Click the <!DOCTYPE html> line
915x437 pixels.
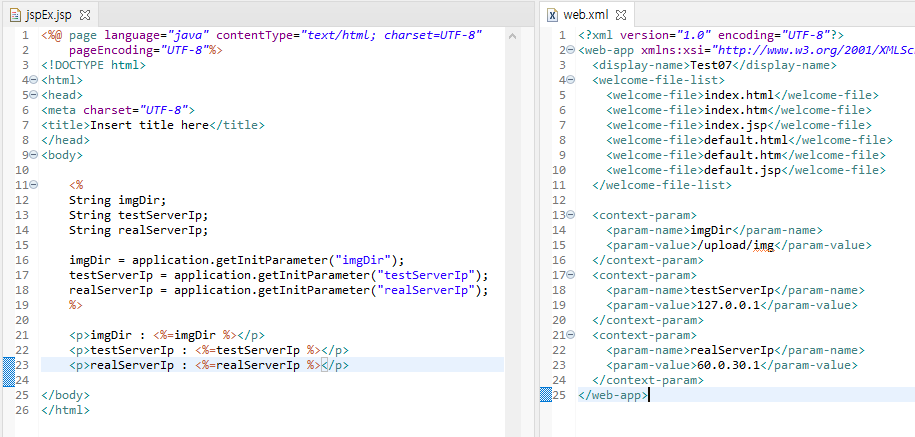[93, 65]
